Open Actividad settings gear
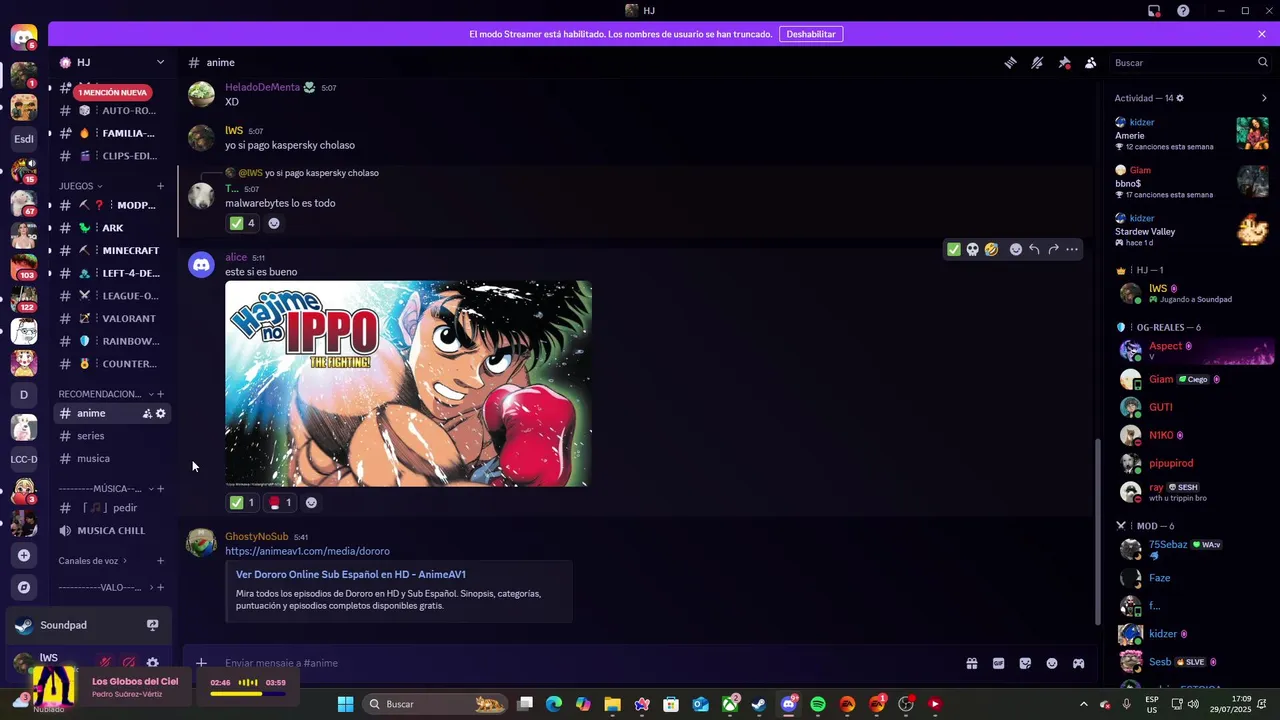The image size is (1280, 720). click(1180, 98)
